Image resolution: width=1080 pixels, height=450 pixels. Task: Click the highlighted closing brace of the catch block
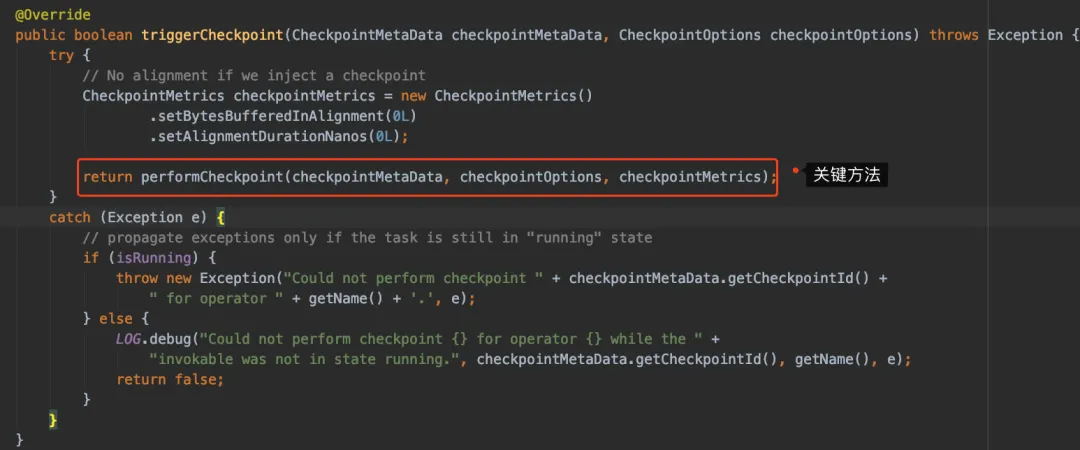click(53, 420)
